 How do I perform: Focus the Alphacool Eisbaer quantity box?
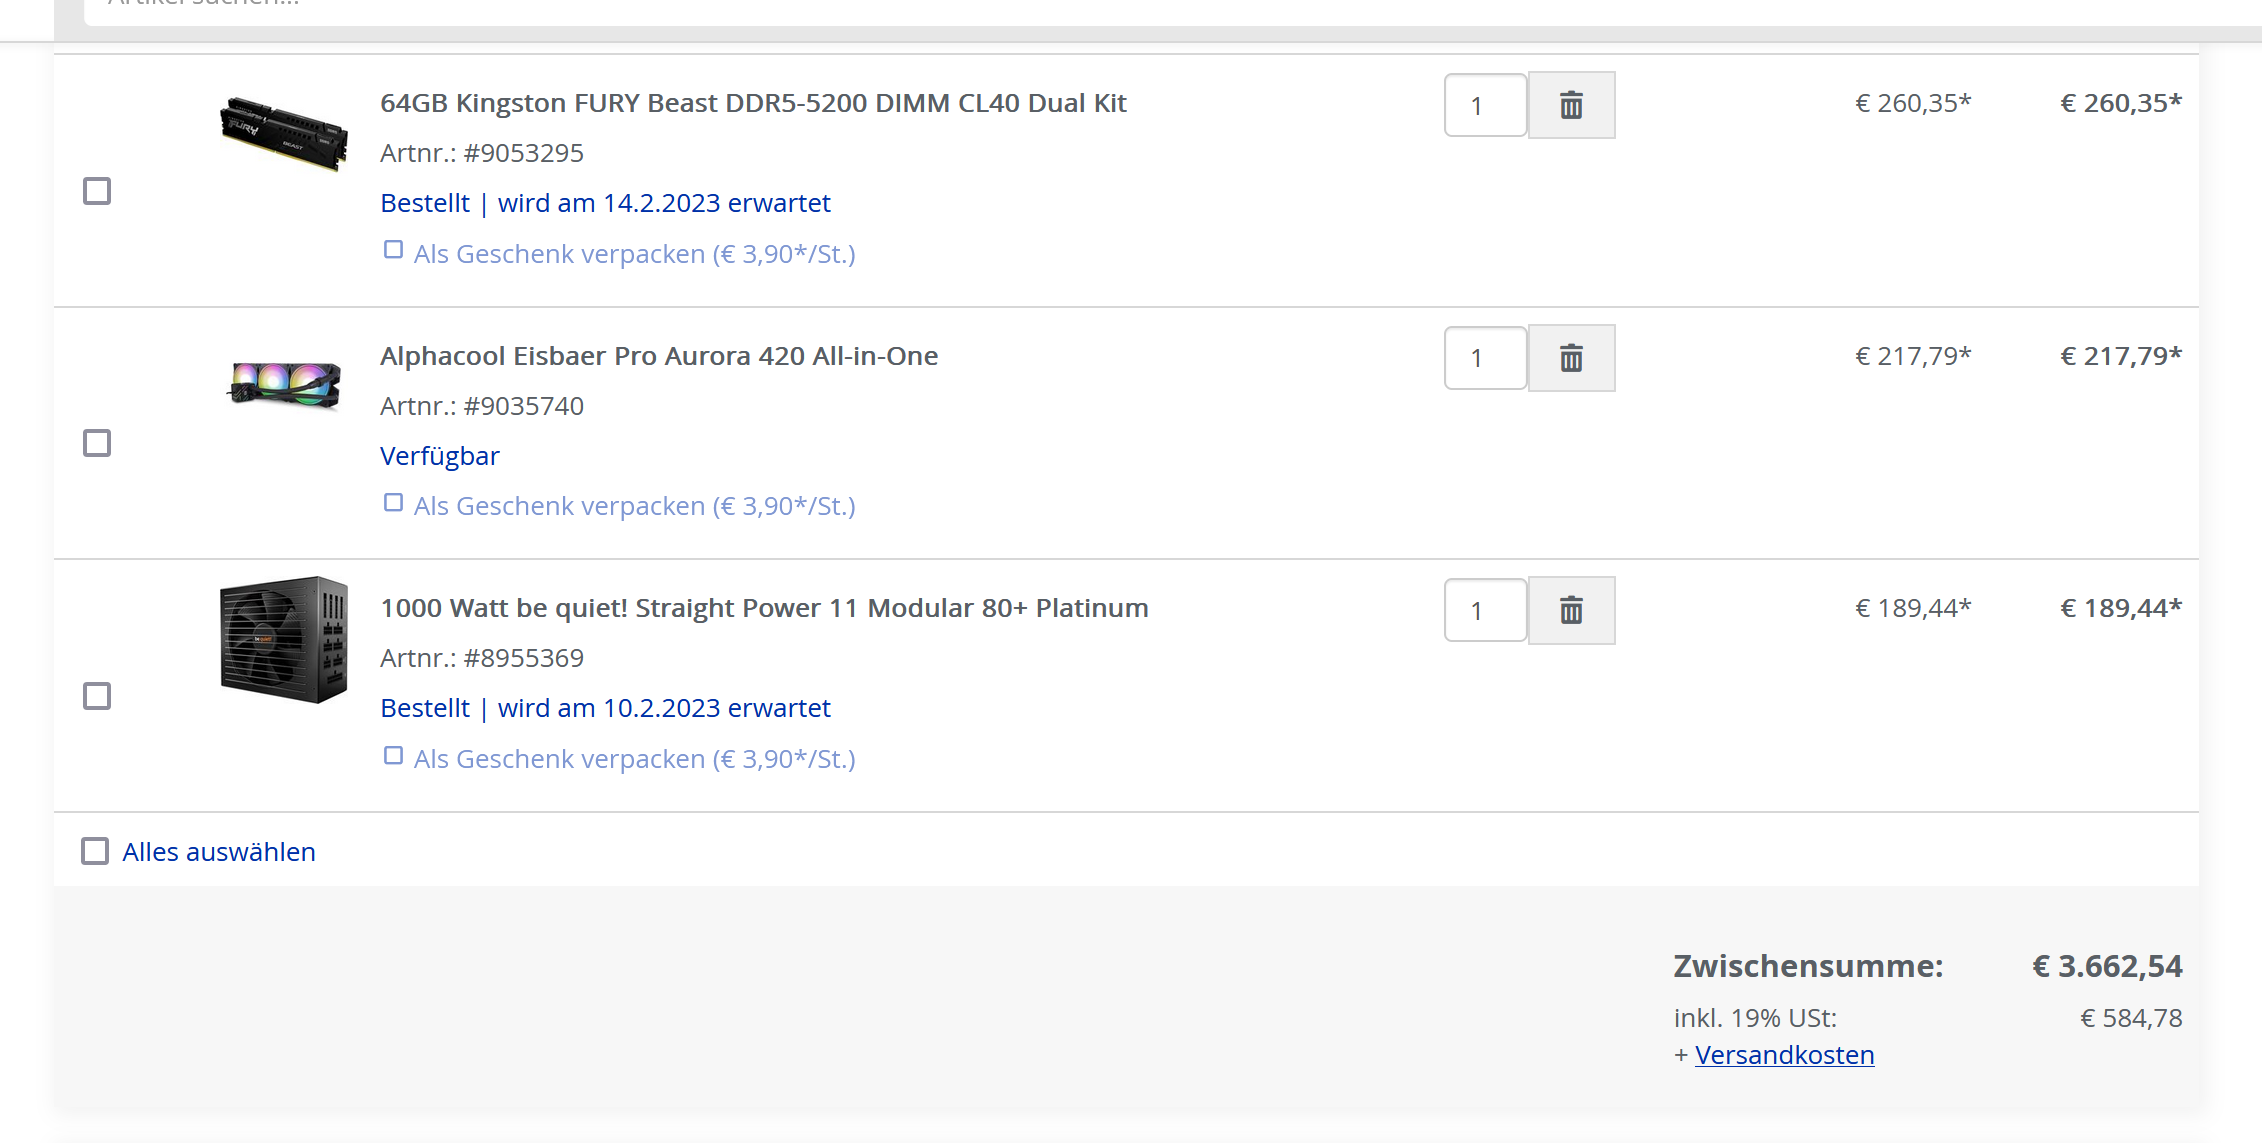click(x=1485, y=358)
